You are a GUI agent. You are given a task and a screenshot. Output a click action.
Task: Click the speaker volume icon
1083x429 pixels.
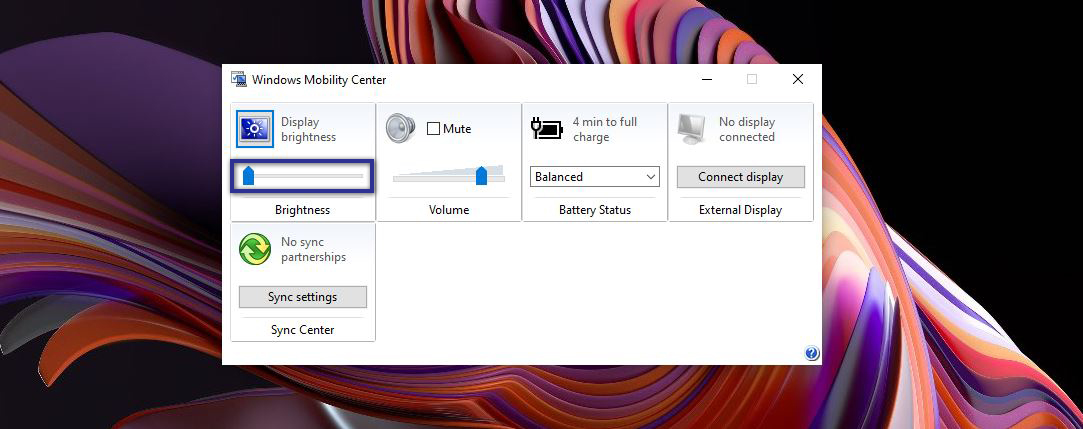401,129
